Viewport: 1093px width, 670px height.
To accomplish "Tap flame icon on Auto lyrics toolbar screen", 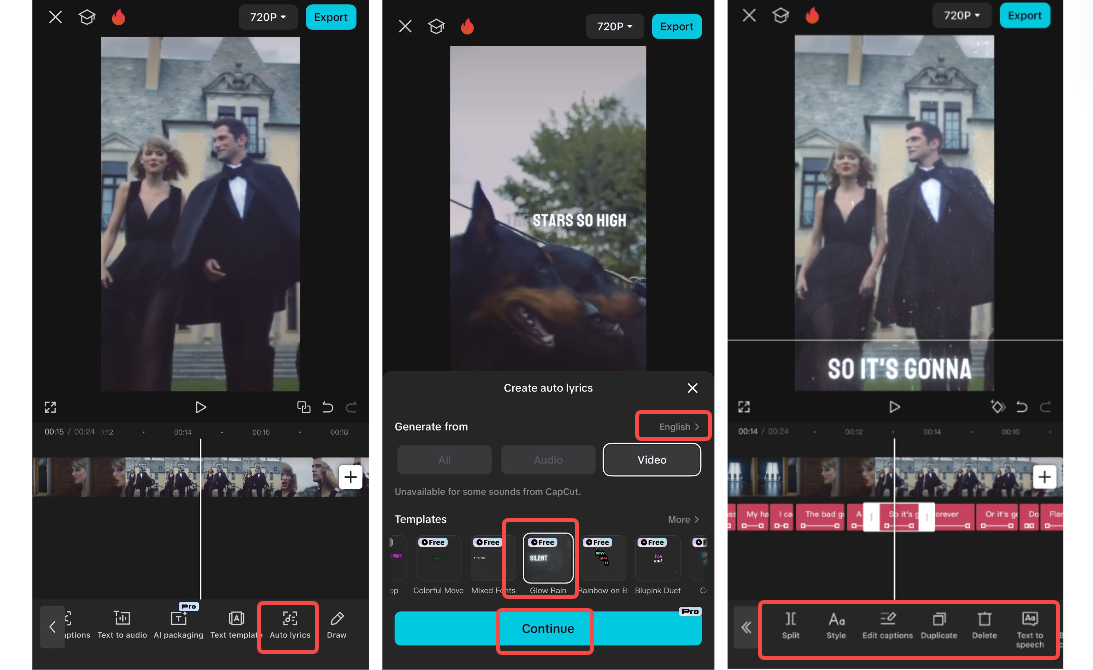I will [119, 17].
